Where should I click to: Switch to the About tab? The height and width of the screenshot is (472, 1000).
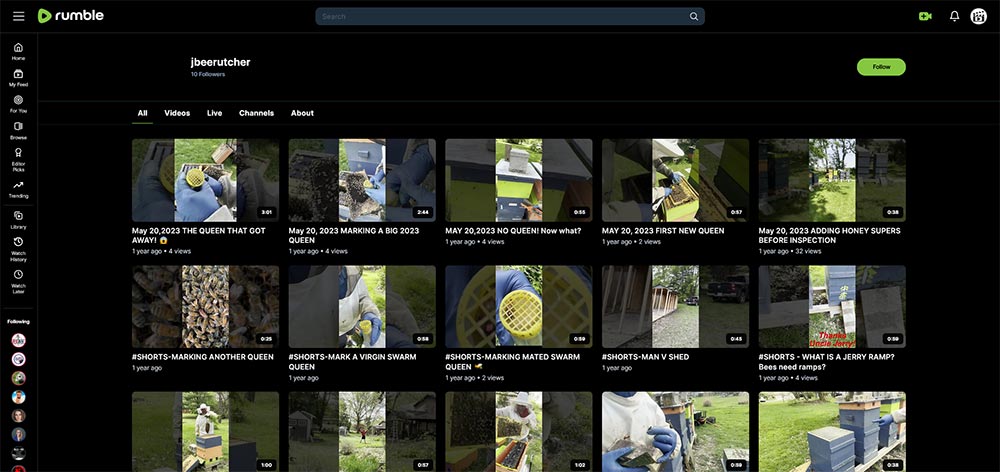coord(302,113)
